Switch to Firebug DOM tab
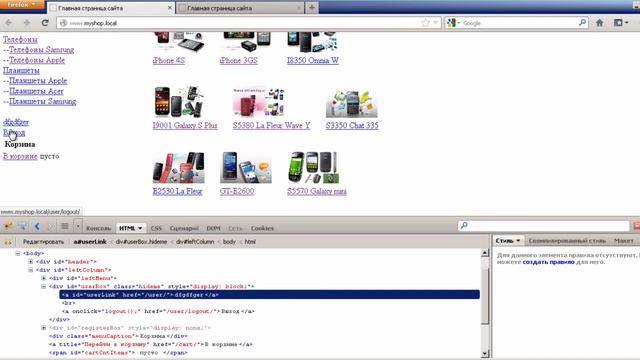This screenshot has height=360, width=640. point(213,228)
